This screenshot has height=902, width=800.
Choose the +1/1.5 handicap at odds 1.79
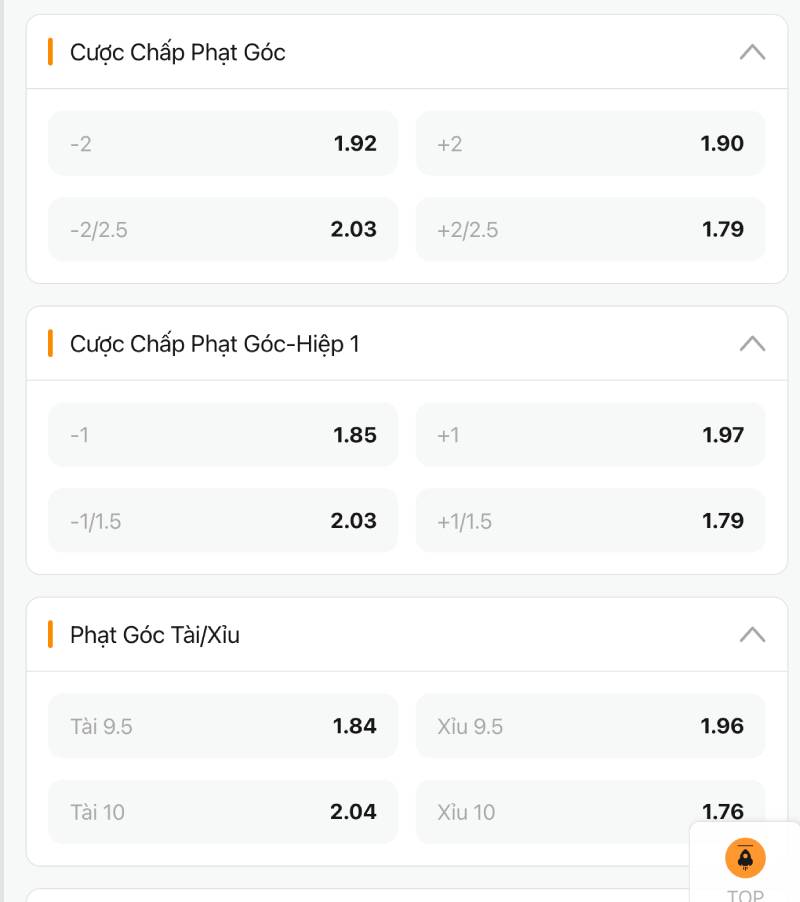point(590,520)
